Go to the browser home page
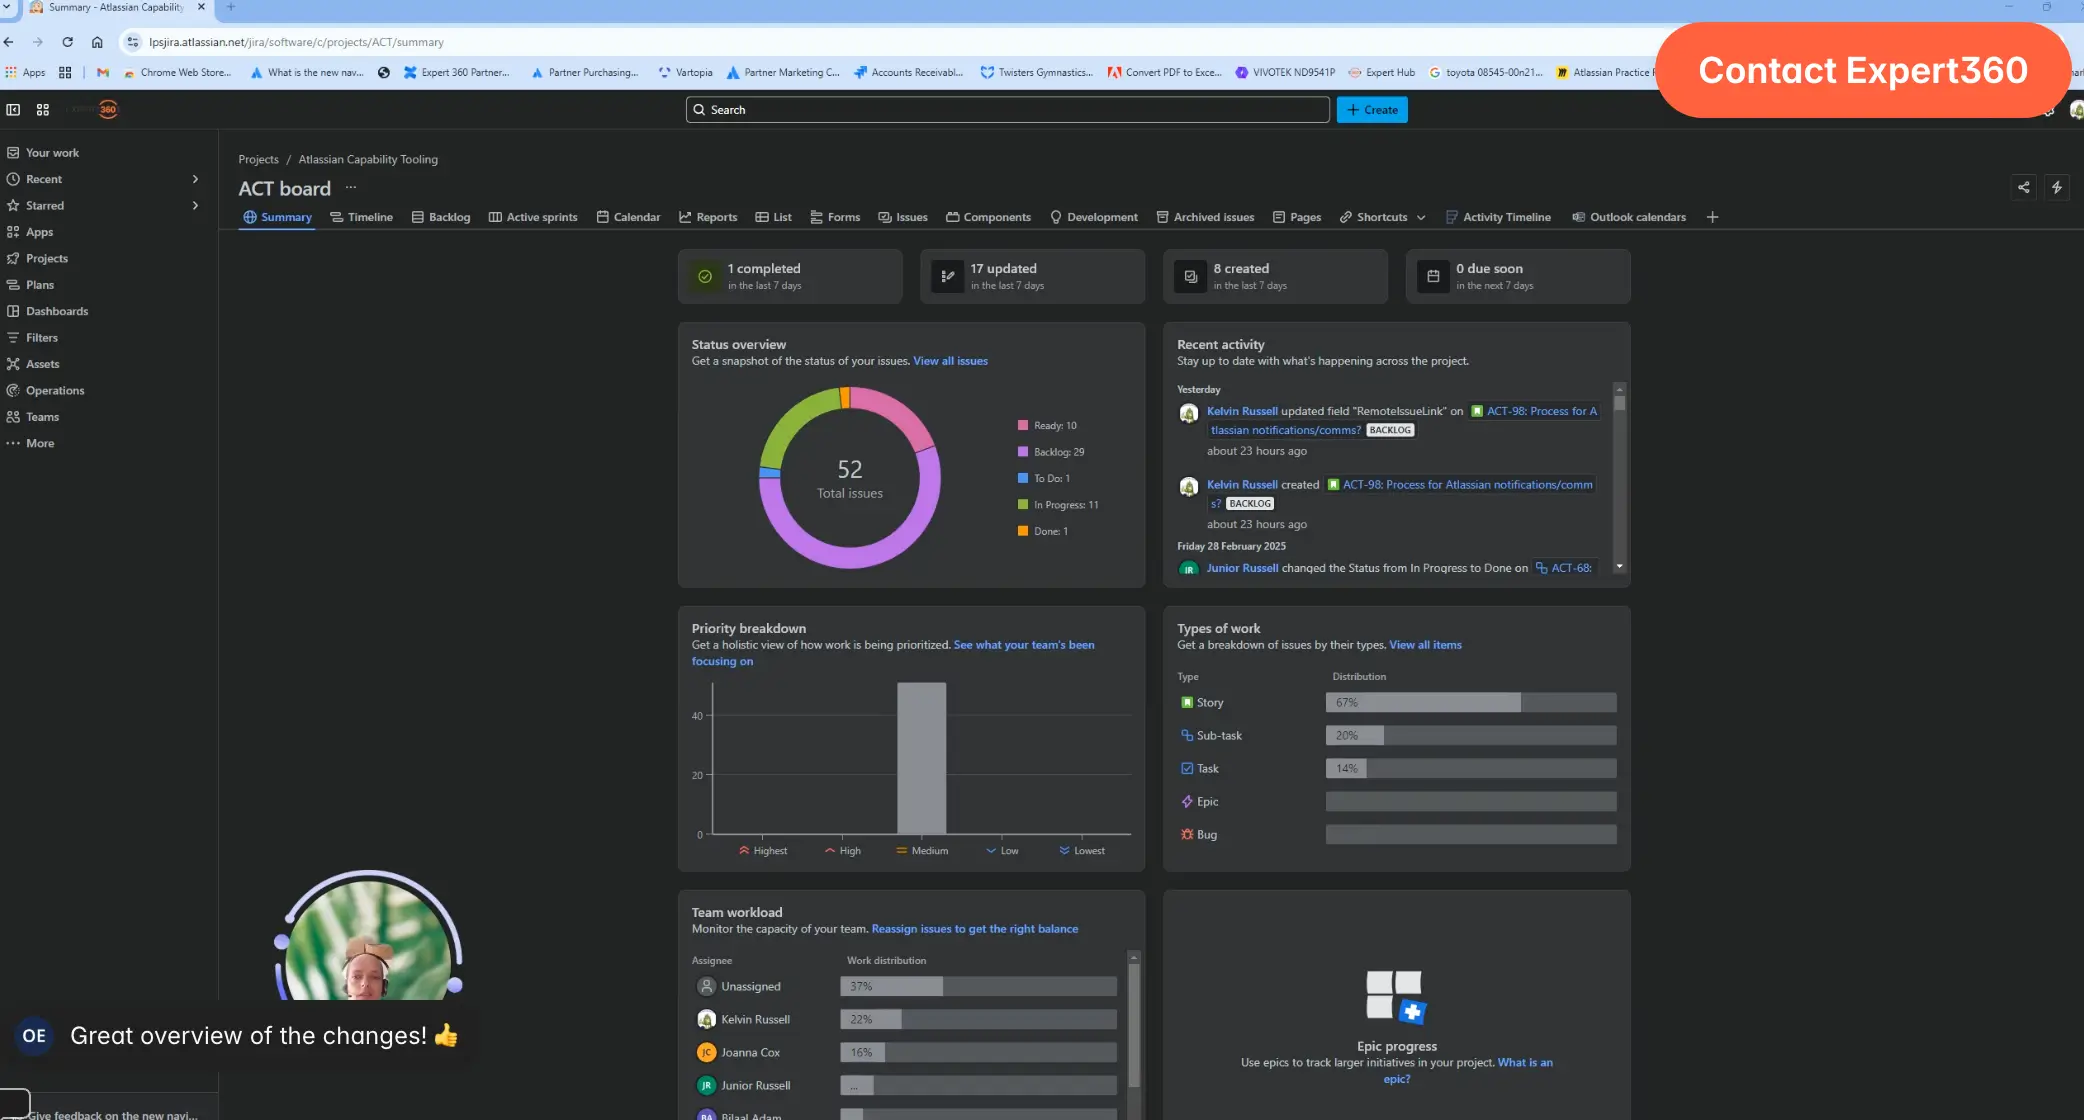 (x=97, y=42)
